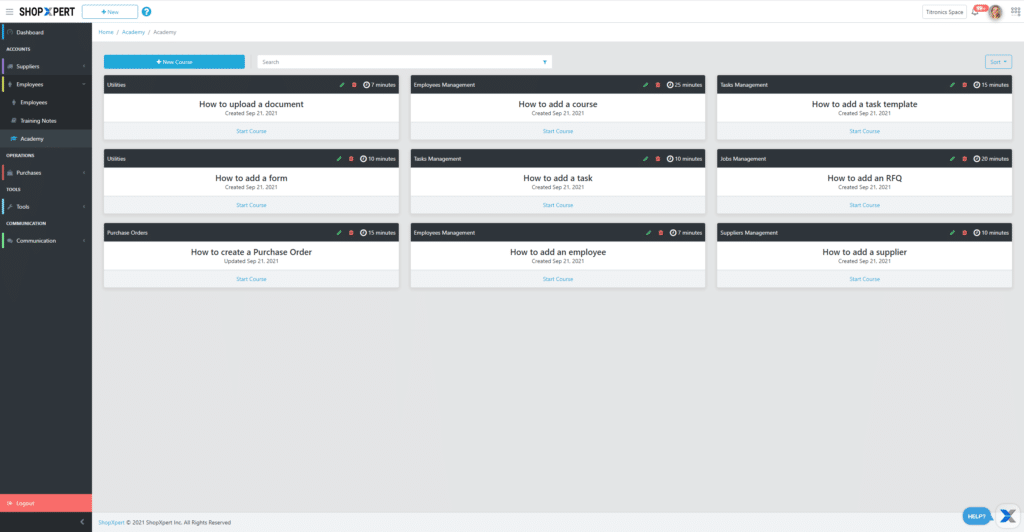Expand the Suppliers sidebar menu
The image size is (1024, 532).
click(x=45, y=67)
